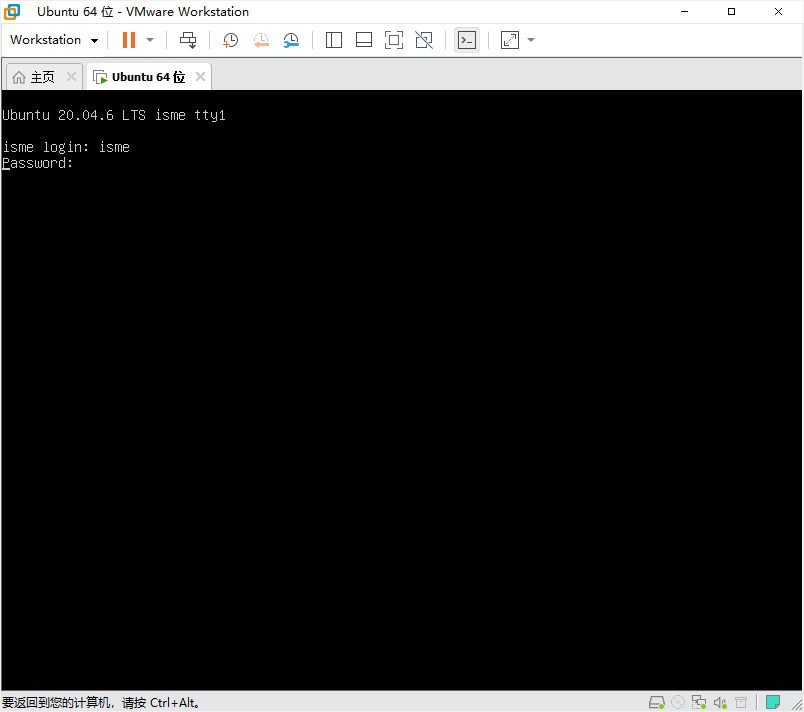Click the CD/DVD drive status icon
This screenshot has width=804, height=712.
coord(678,702)
